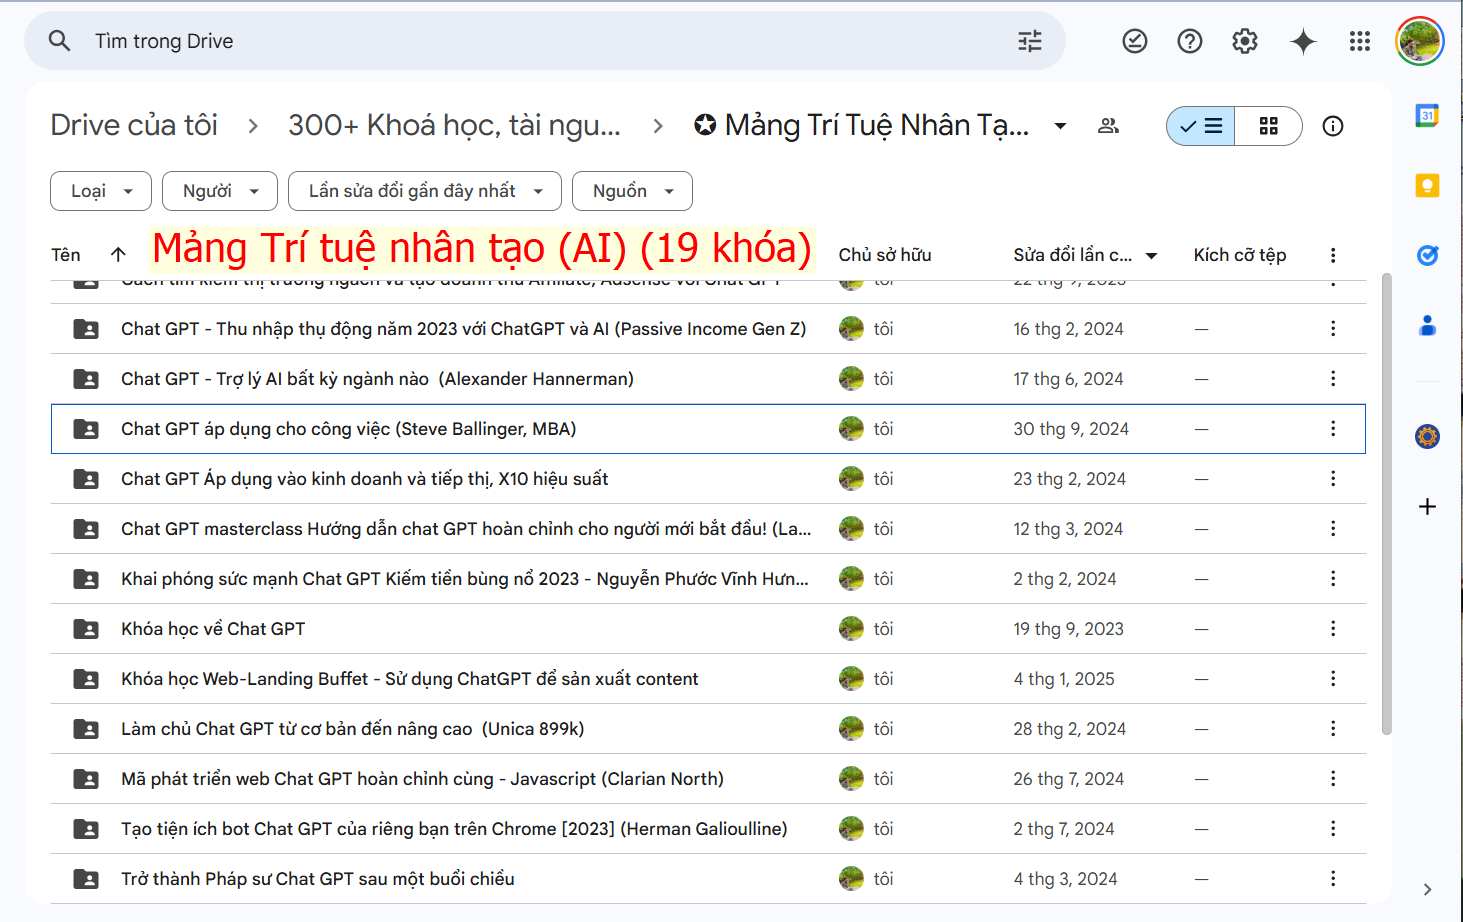Open the Gemini sparkle icon

click(x=1303, y=41)
